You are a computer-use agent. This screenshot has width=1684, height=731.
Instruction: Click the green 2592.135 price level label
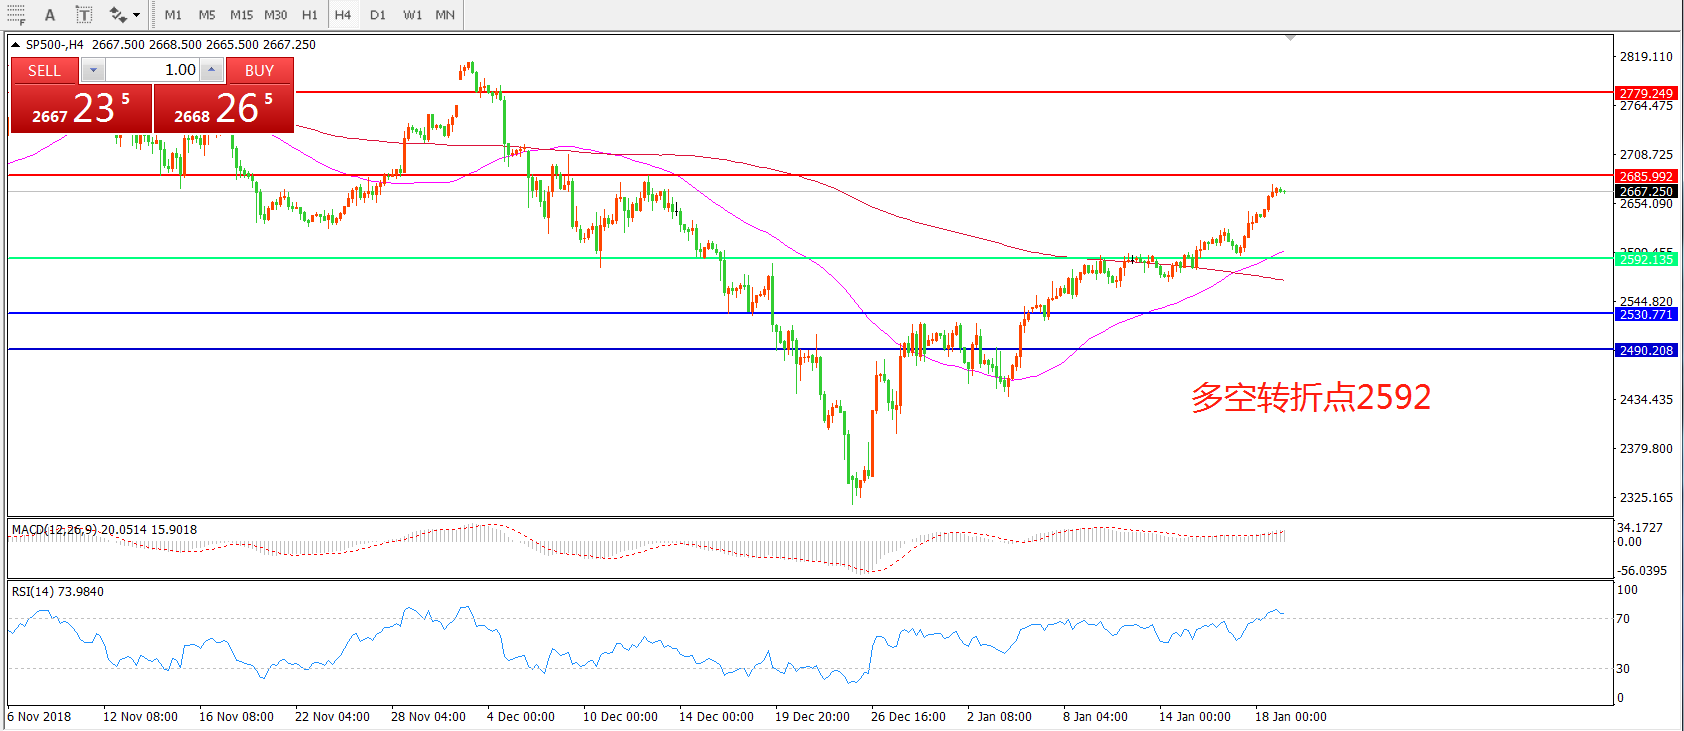pyautogui.click(x=1646, y=259)
